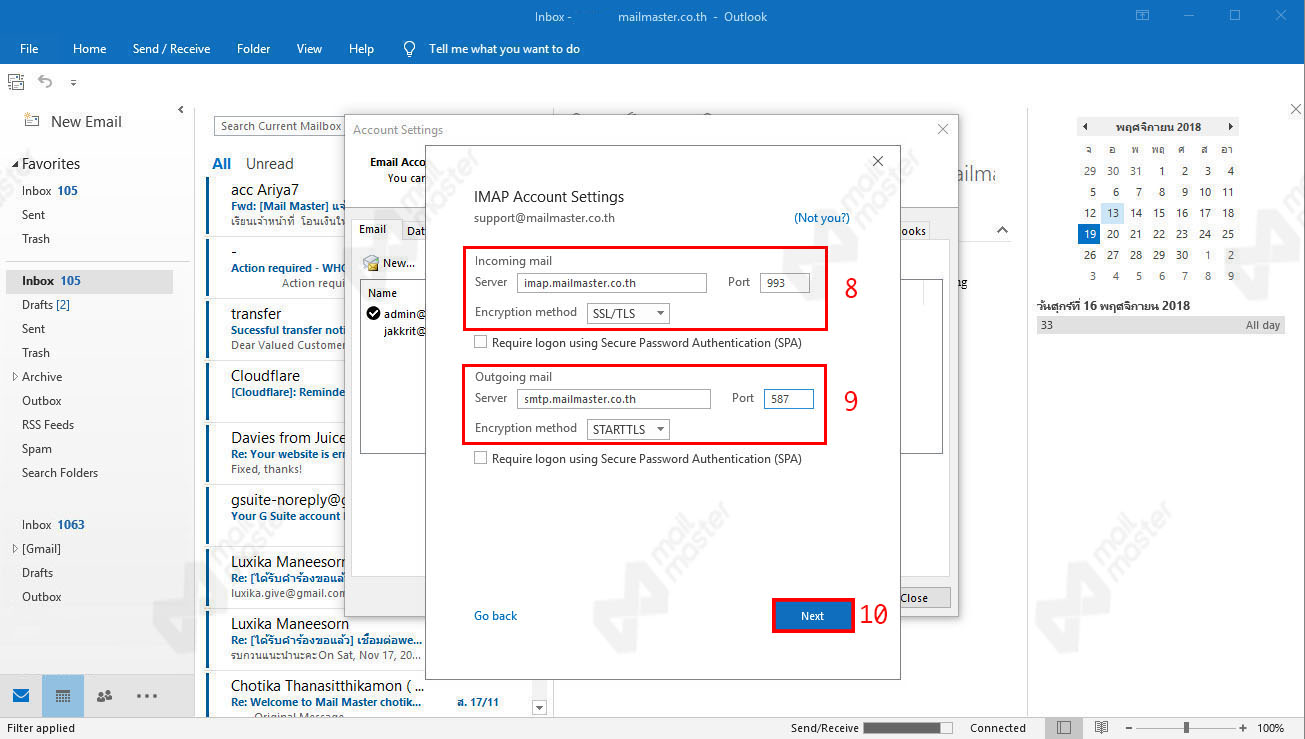Click the (Not you?) link
Viewport: 1305px width, 739px height.
coord(822,217)
